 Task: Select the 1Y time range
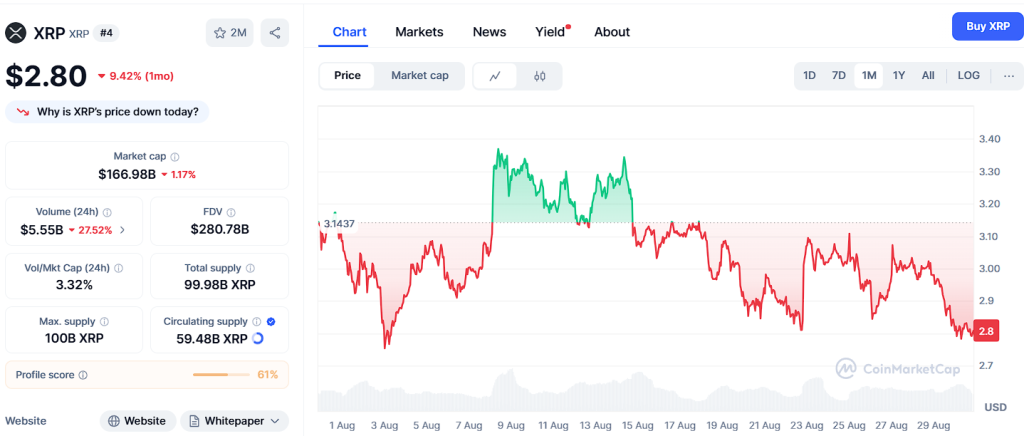[899, 76]
